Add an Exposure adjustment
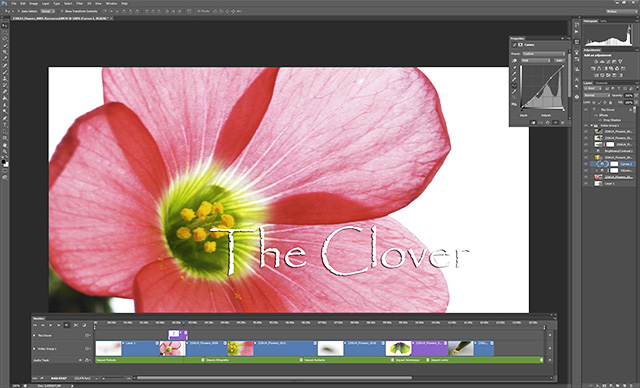Viewport: 640px width, 388px height. pyautogui.click(x=614, y=62)
